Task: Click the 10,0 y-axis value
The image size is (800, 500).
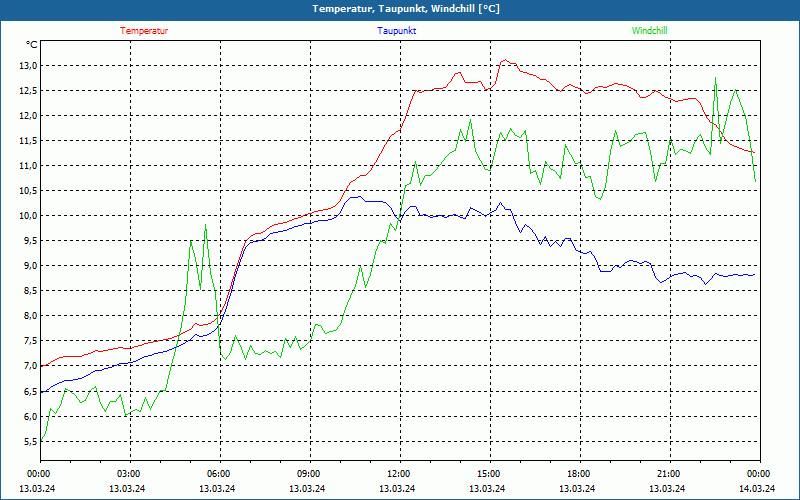Action: coord(29,215)
